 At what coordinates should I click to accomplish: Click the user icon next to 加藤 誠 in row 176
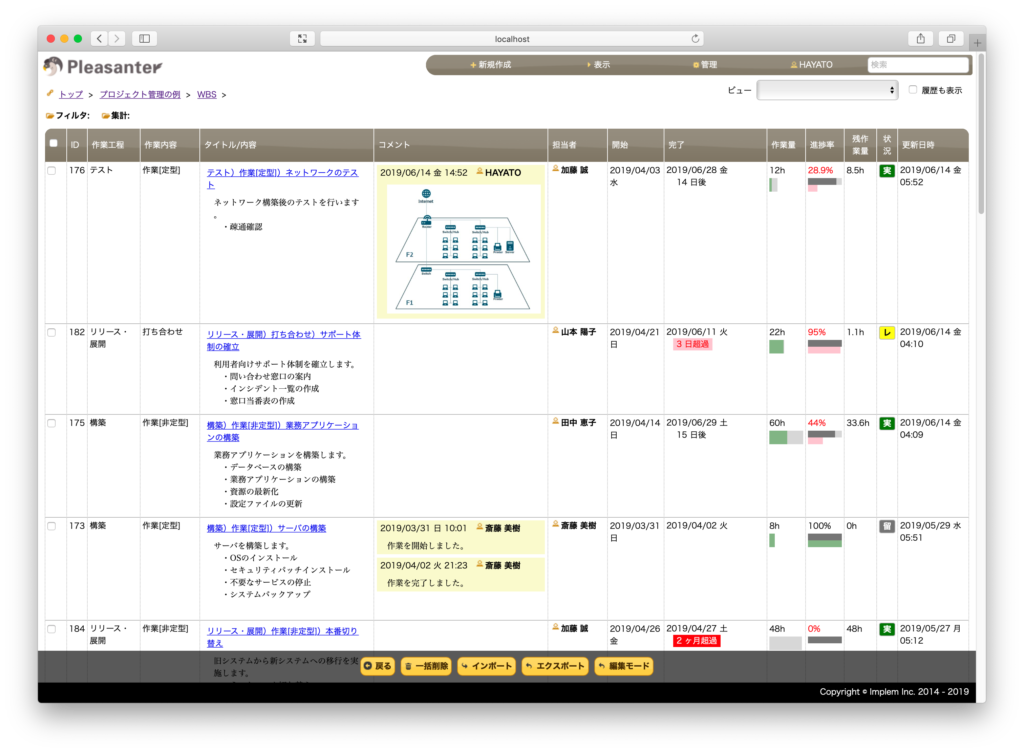(x=556, y=169)
